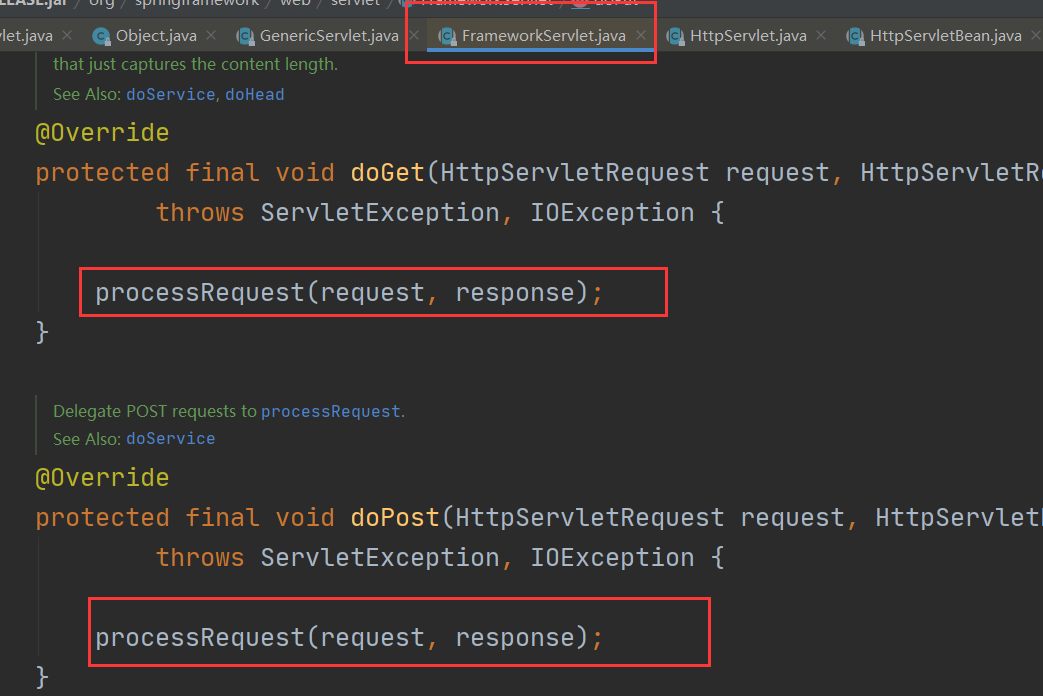This screenshot has width=1043, height=696.
Task: Click the HttpServlet.java class file icon
Action: [676, 37]
